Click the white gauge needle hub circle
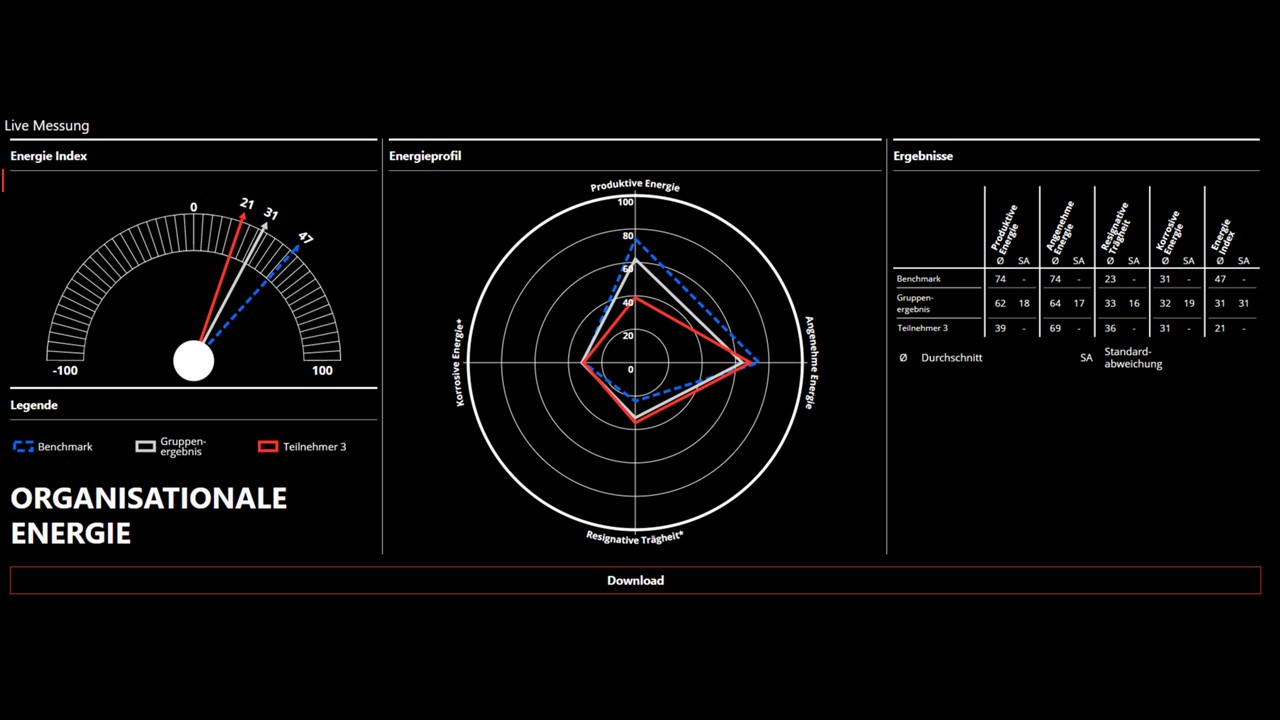Image resolution: width=1280 pixels, height=720 pixels. pyautogui.click(x=194, y=361)
